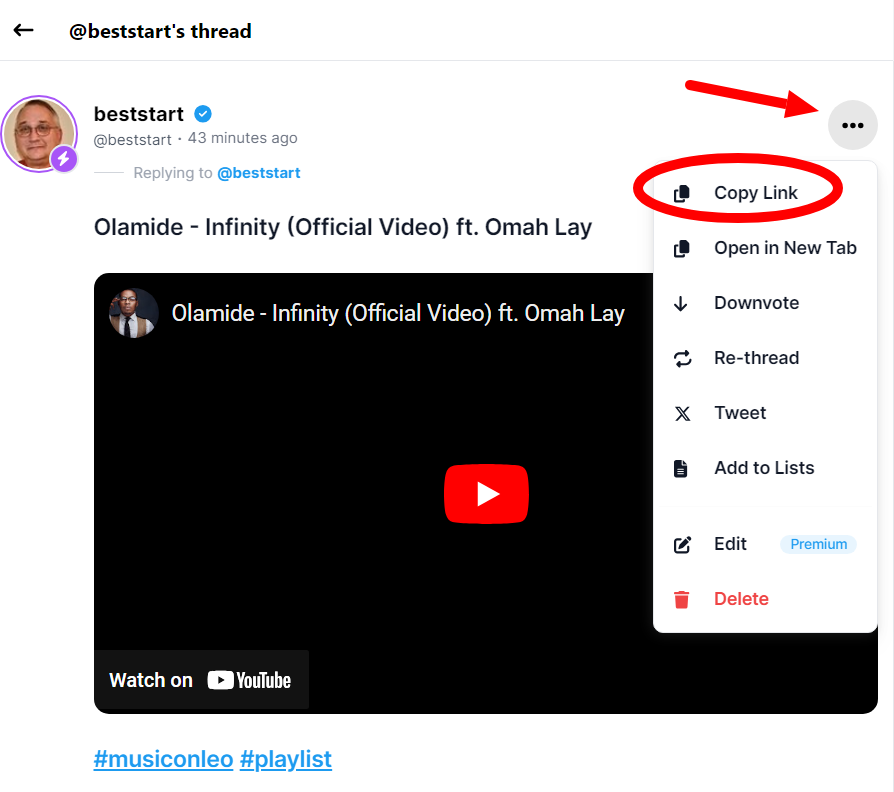Play the Olamide Infinity YouTube video
Viewport: 894px width, 792px height.
pos(486,494)
